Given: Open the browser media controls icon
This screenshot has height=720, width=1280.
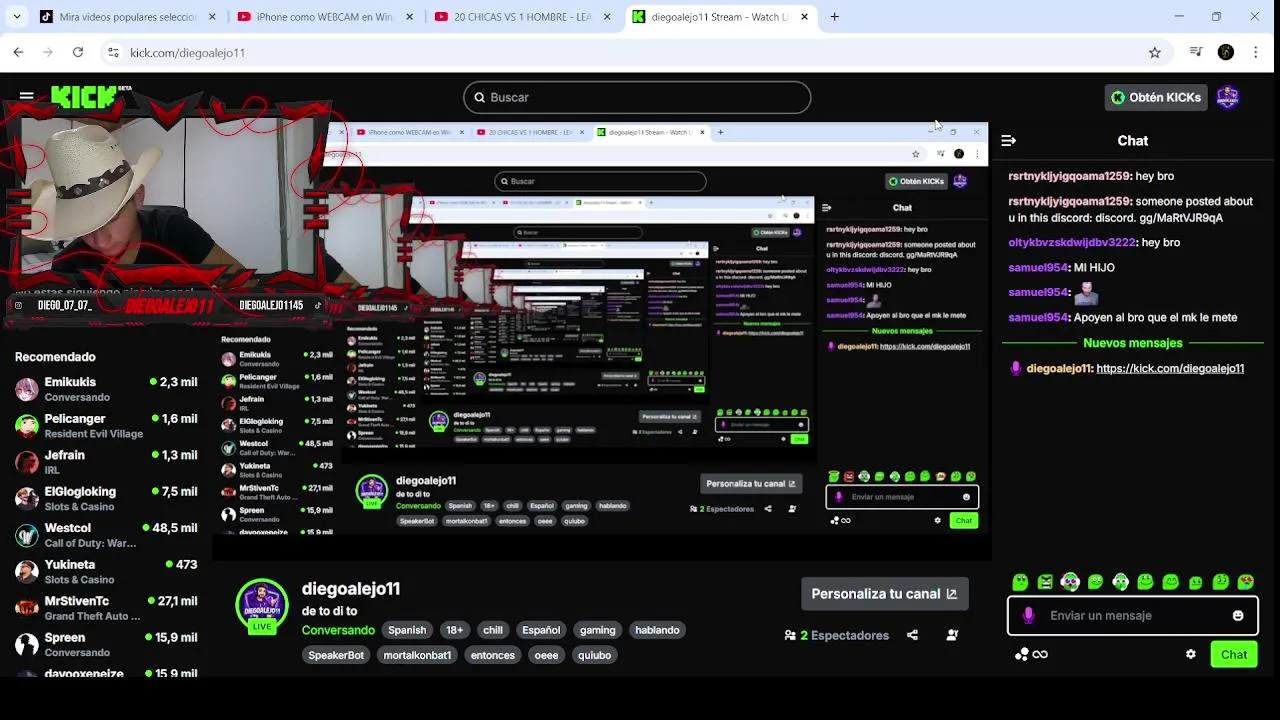Looking at the screenshot, I should point(1196,52).
